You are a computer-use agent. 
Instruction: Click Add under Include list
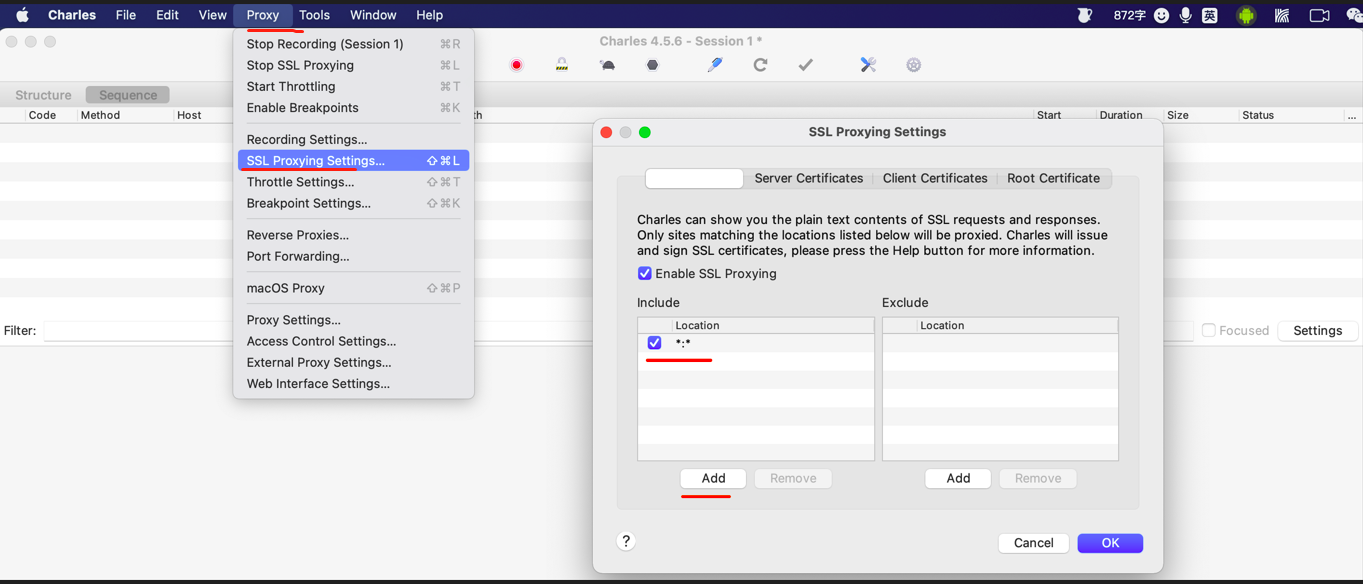pyautogui.click(x=713, y=478)
